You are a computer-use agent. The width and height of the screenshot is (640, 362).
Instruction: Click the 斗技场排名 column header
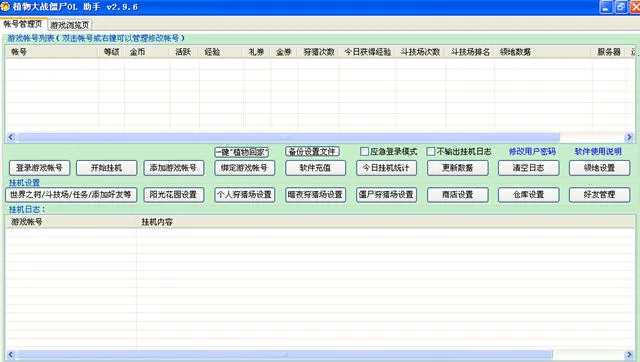(470, 52)
